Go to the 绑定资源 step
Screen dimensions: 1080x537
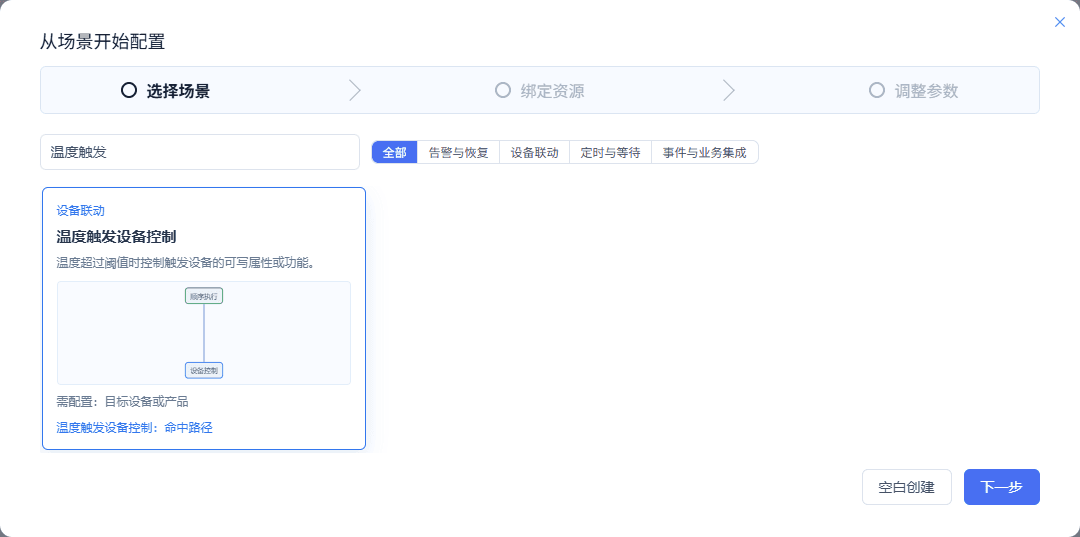[540, 90]
